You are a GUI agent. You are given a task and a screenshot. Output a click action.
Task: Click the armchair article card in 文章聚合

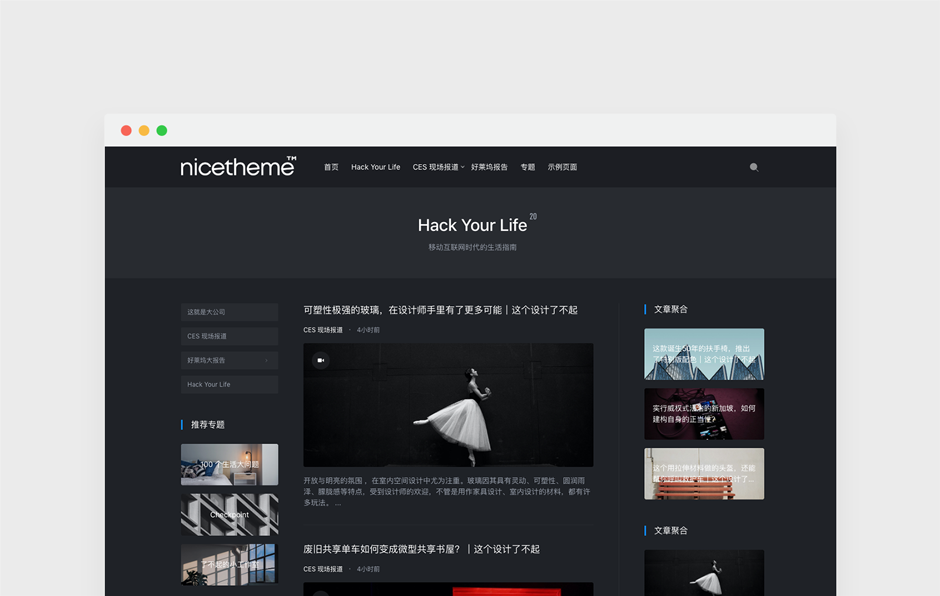[704, 355]
